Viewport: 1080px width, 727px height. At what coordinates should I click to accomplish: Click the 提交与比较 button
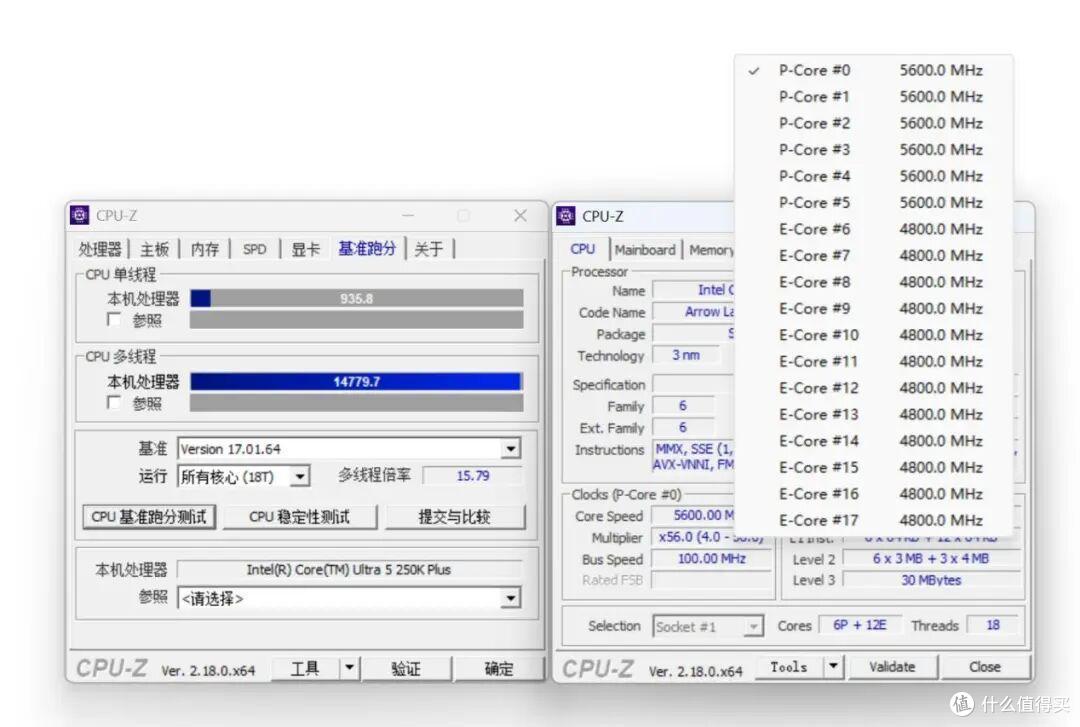coord(455,517)
